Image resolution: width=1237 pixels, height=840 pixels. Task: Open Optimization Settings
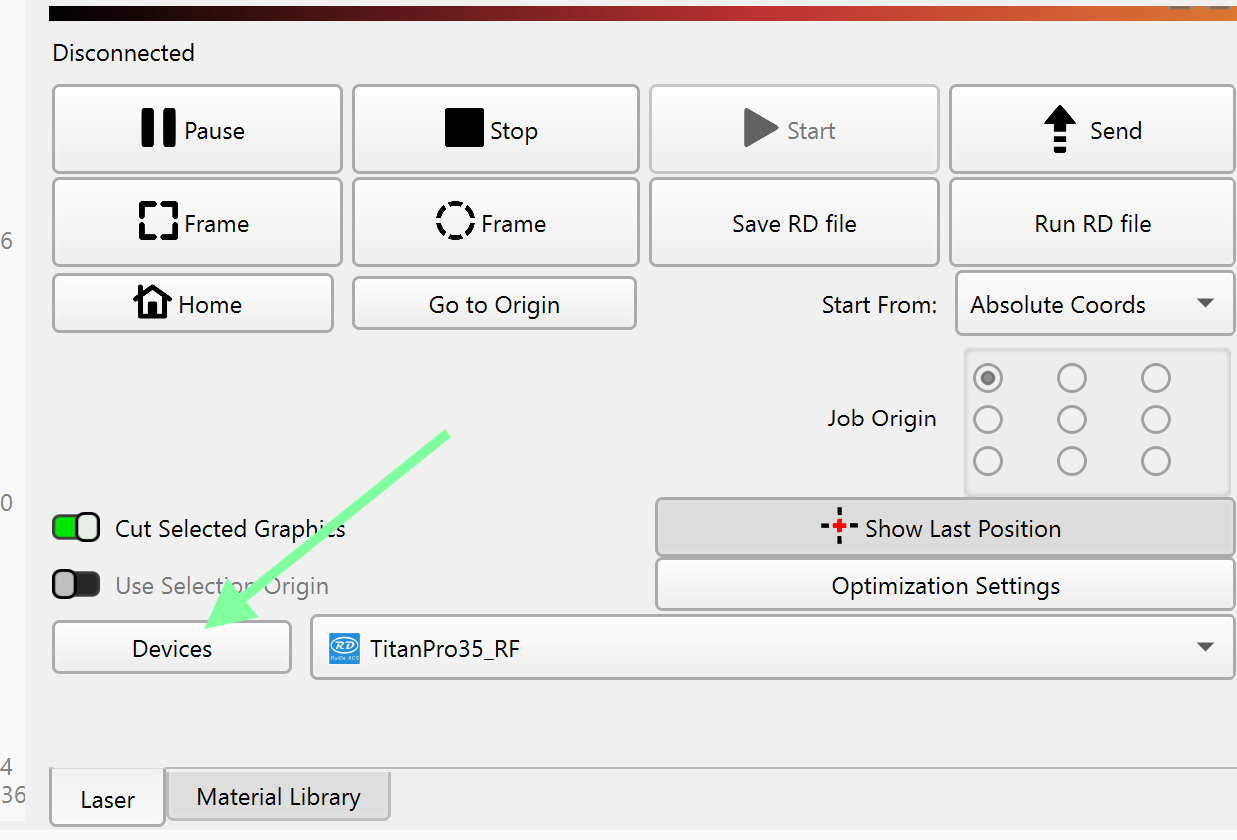(944, 585)
